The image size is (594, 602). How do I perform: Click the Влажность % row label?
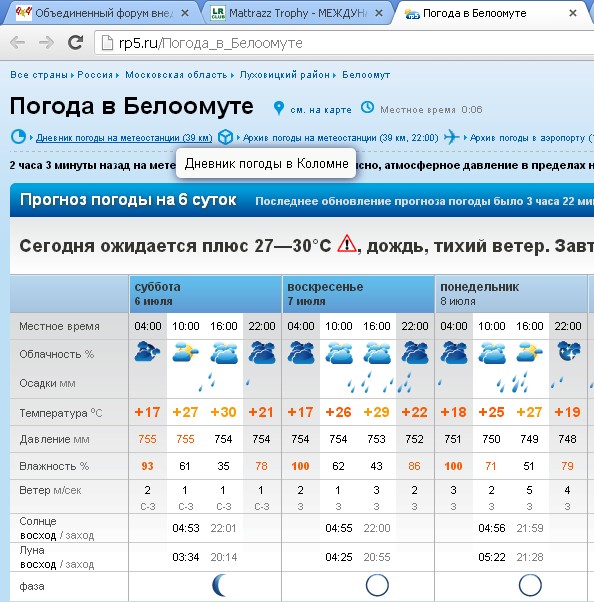pyautogui.click(x=54, y=466)
